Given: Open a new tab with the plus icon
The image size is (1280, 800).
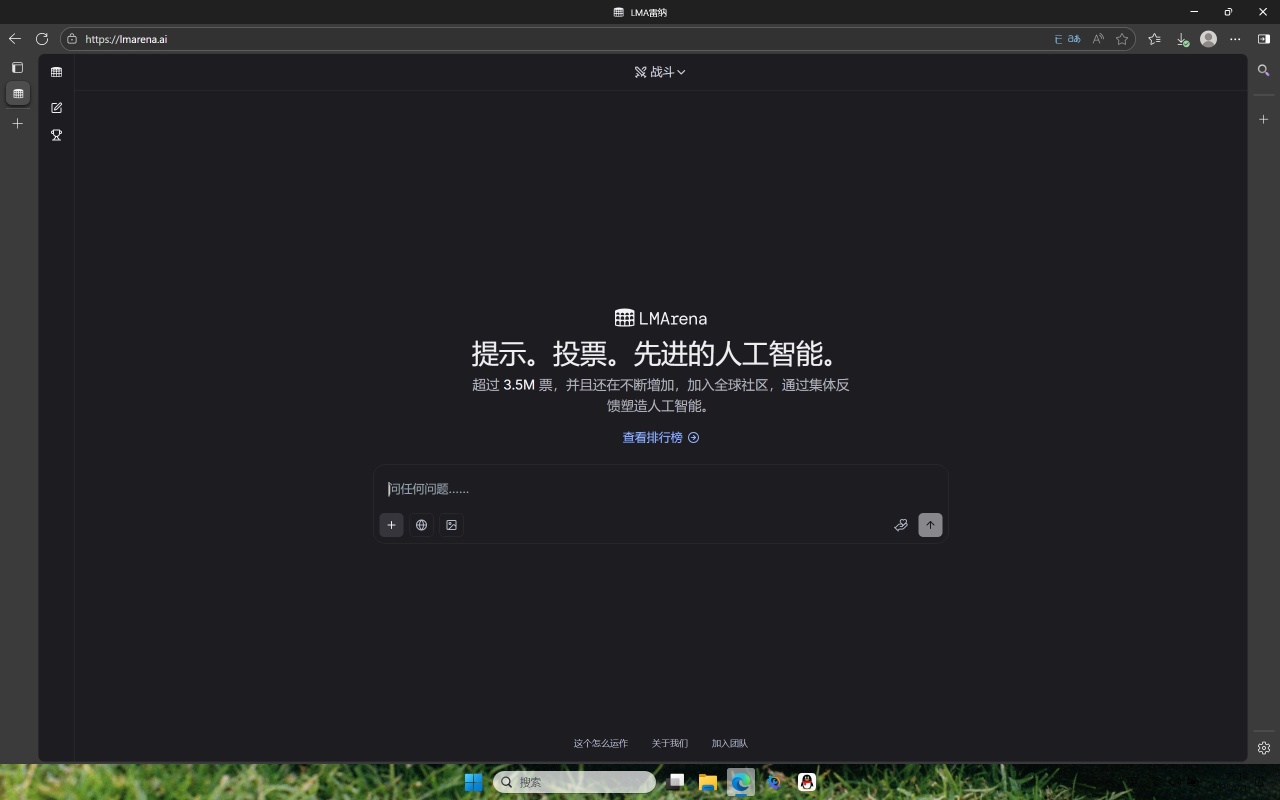Looking at the screenshot, I should click(x=17, y=123).
